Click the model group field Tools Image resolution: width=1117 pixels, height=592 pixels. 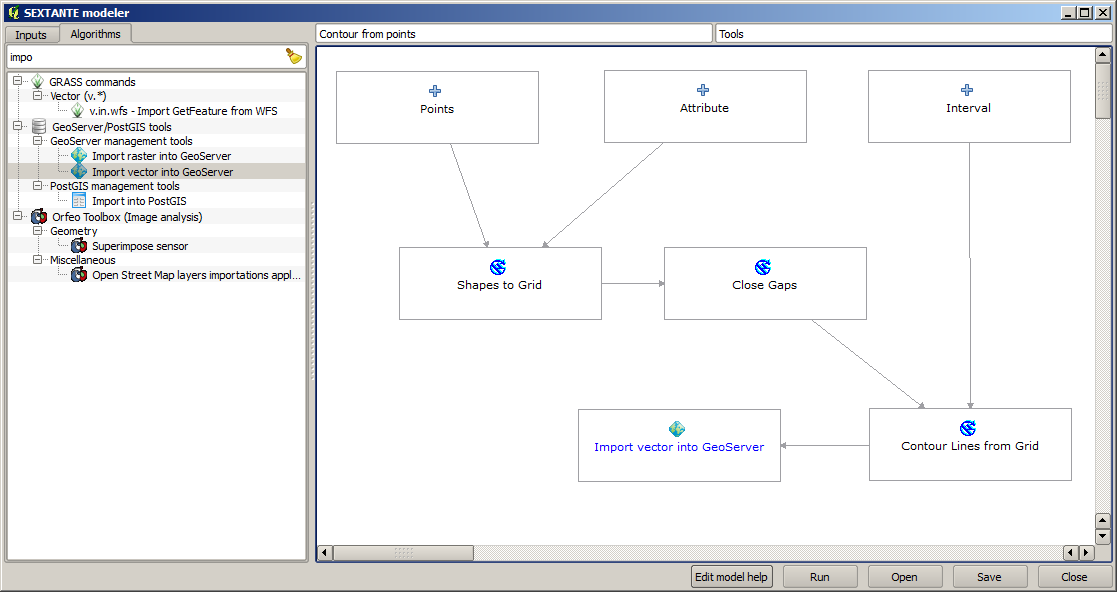914,33
